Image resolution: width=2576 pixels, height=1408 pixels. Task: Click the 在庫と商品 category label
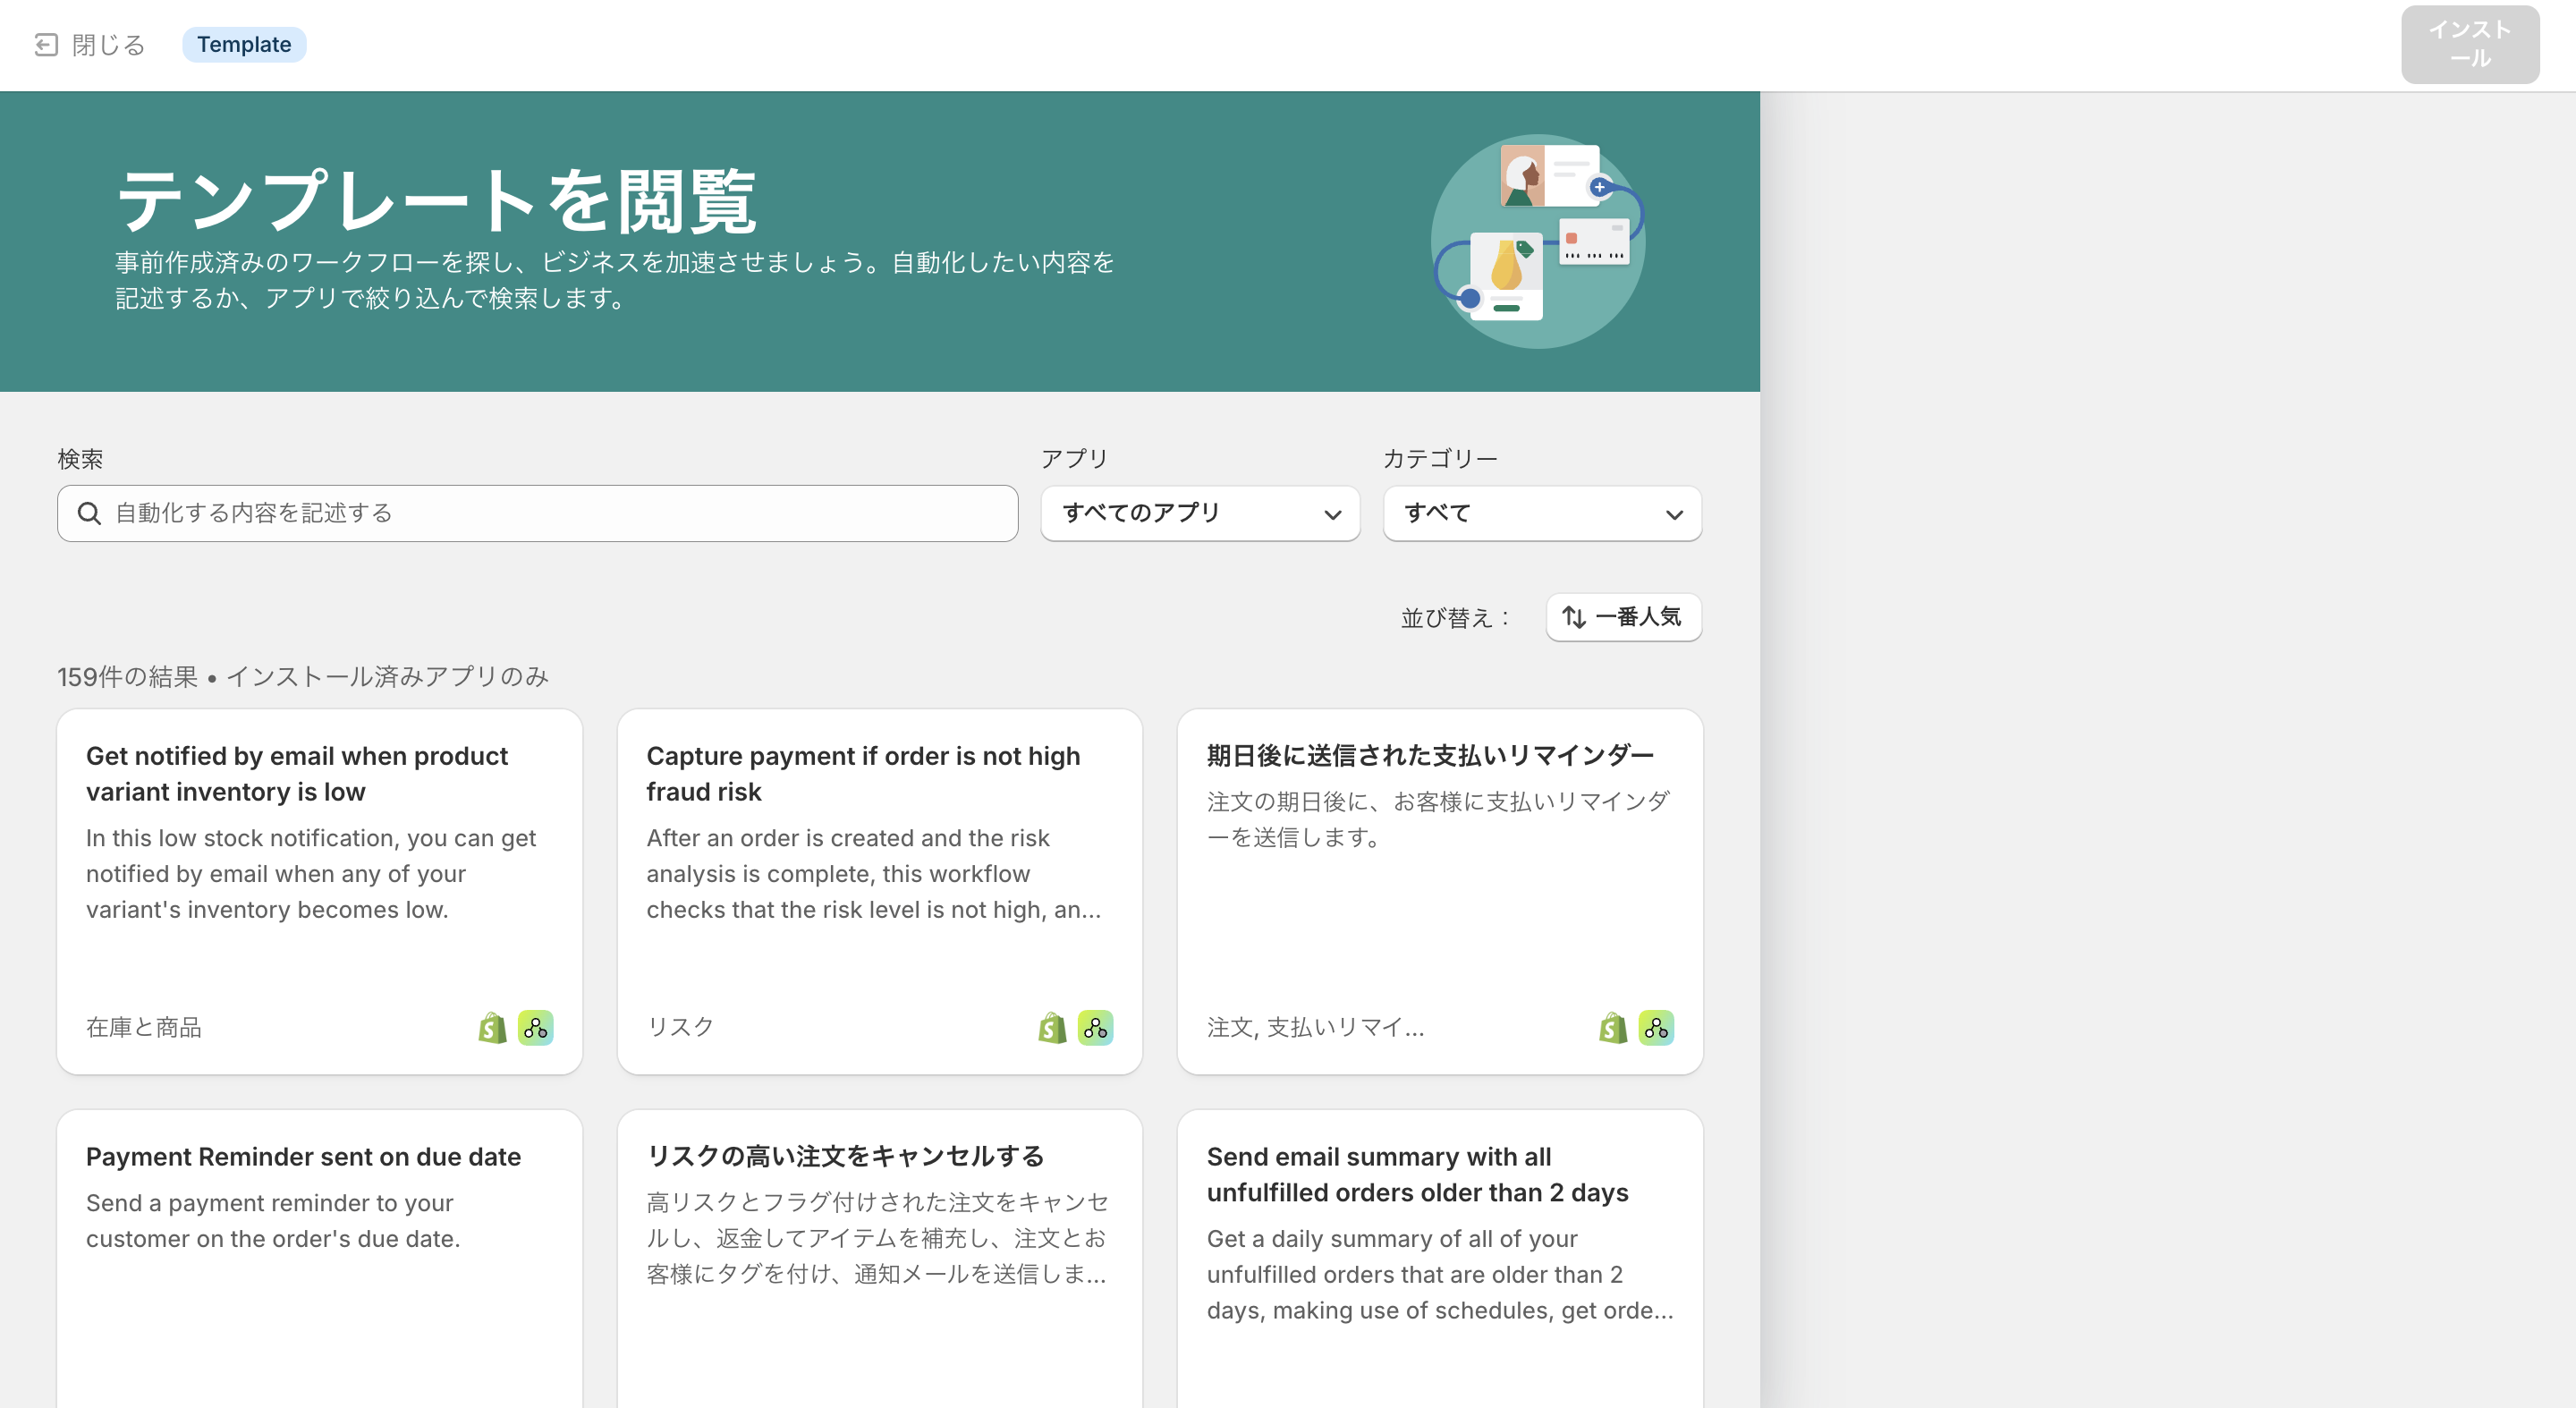click(x=144, y=1027)
